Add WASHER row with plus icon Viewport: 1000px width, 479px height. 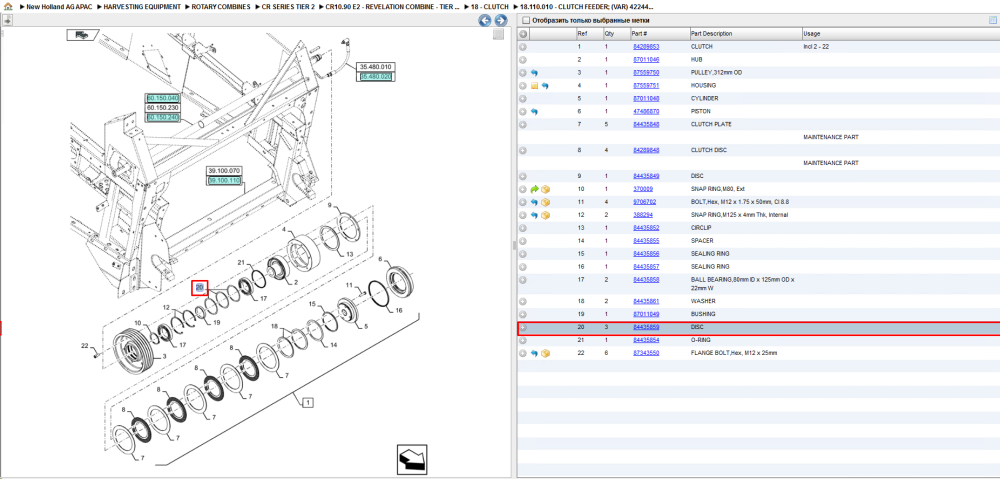click(523, 301)
